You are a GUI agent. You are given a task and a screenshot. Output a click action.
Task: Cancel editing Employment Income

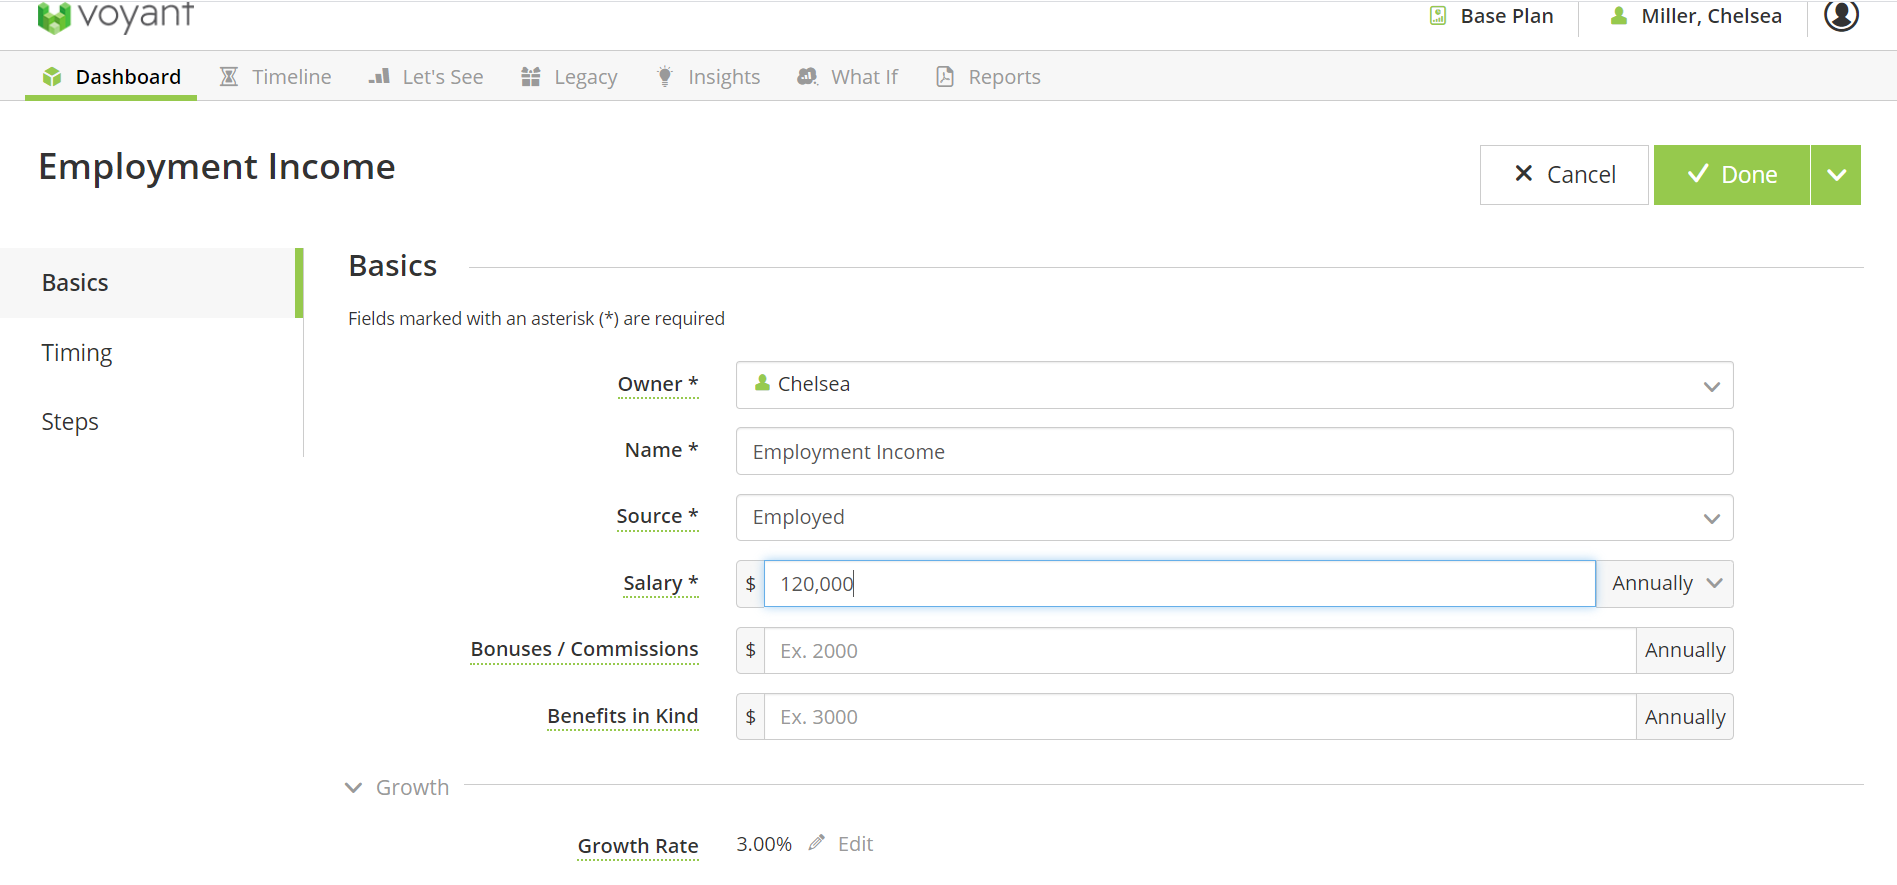[1564, 175]
